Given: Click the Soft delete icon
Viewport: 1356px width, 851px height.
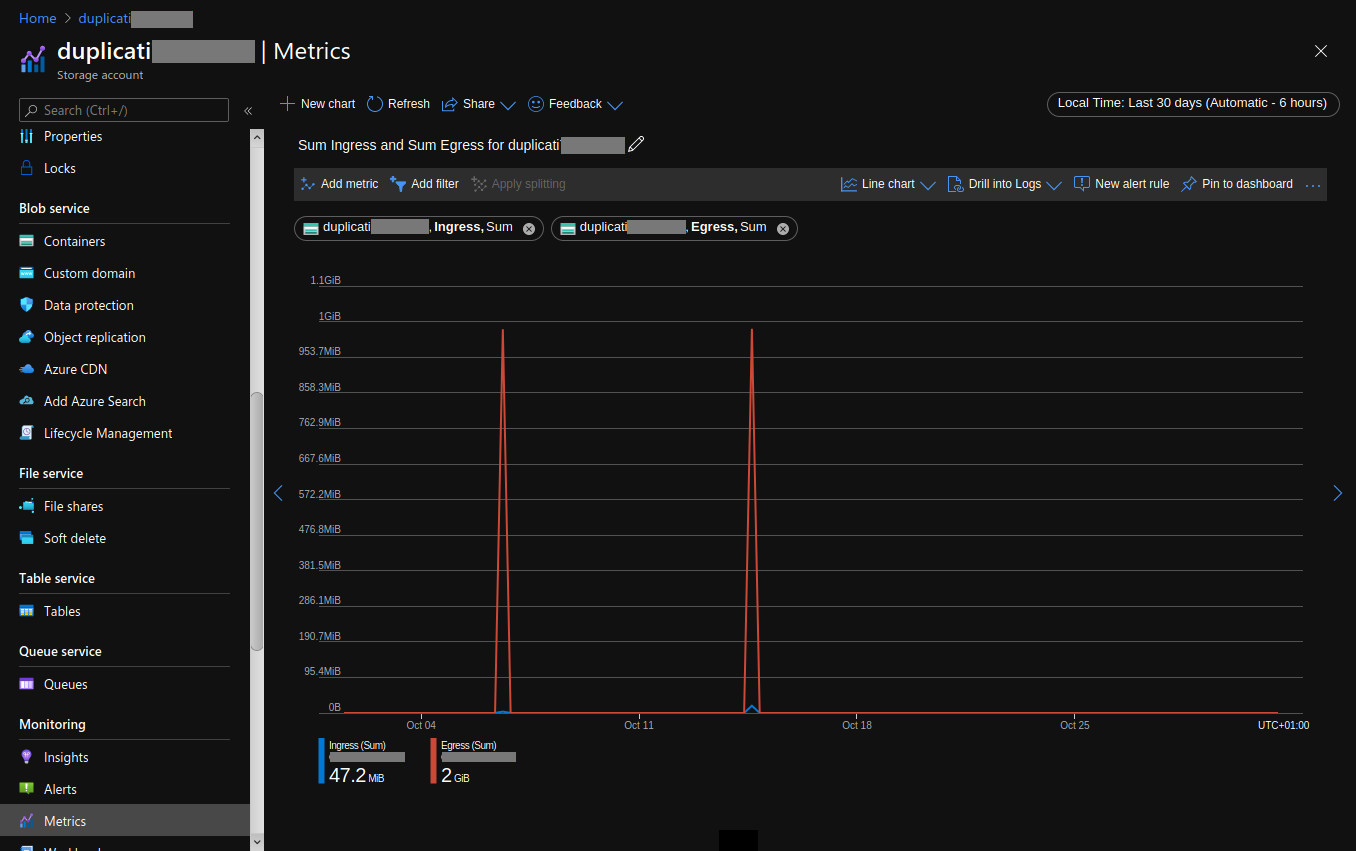Looking at the screenshot, I should point(27,538).
